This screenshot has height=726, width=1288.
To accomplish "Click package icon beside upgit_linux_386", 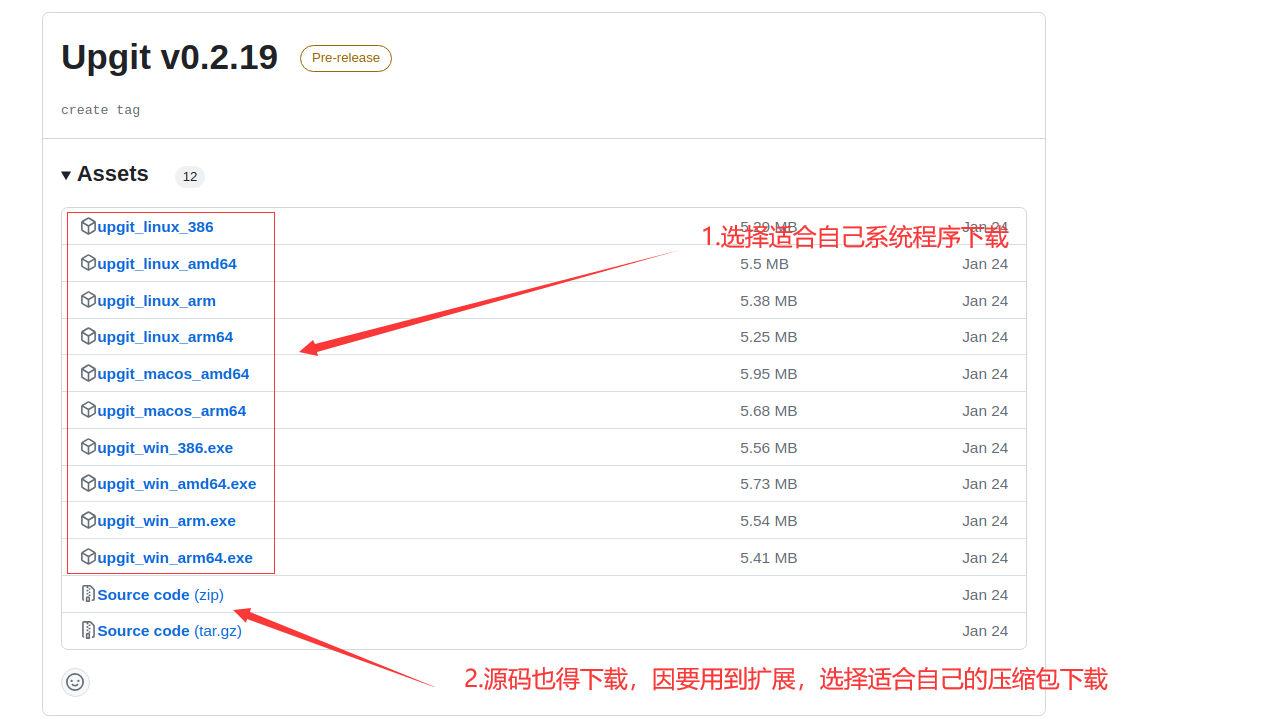I will point(88,226).
